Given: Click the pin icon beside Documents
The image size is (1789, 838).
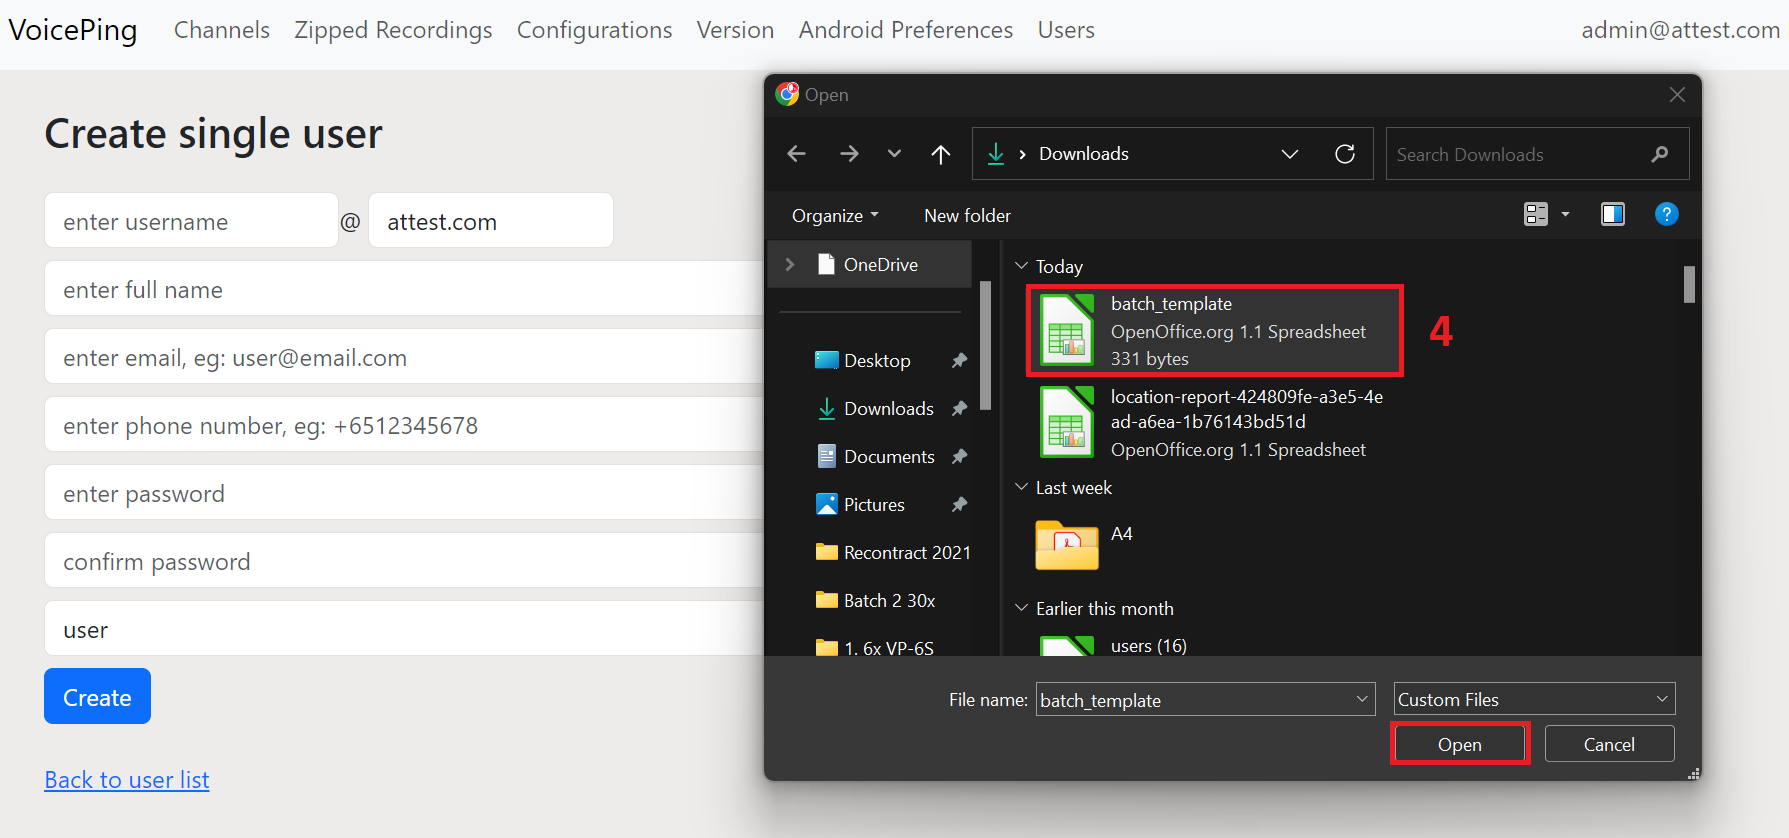Looking at the screenshot, I should 959,457.
